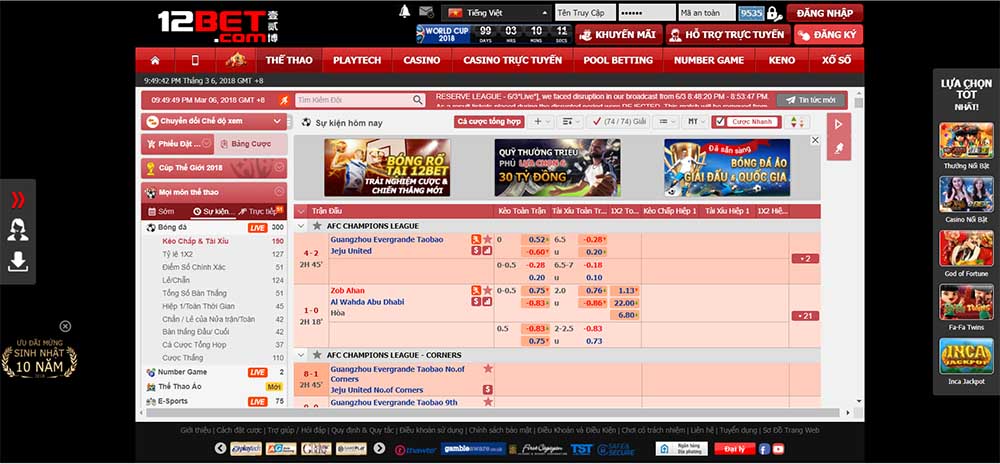Collapse the AFC Champions League - Corners chevron
1000x464 pixels.
(x=302, y=355)
